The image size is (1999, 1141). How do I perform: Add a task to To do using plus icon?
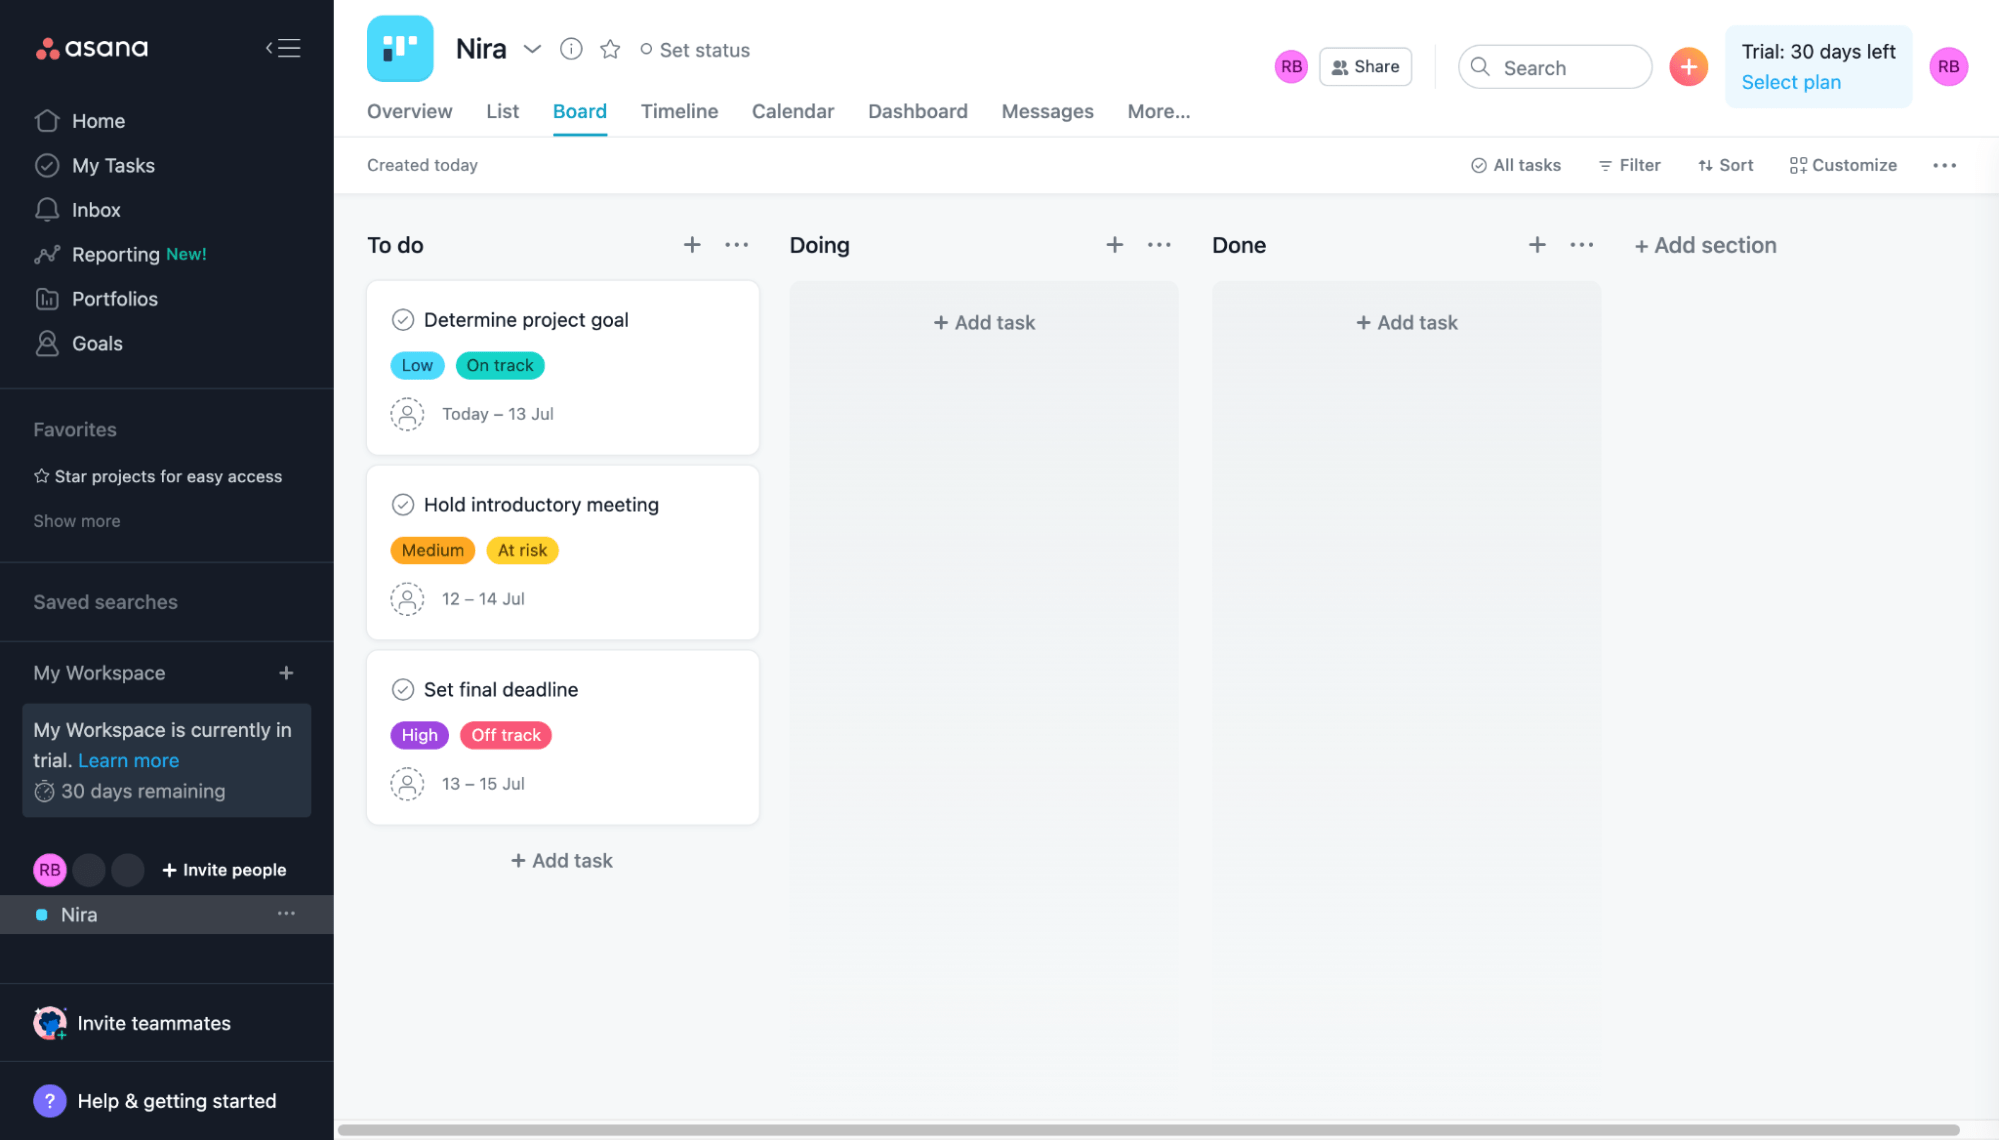pos(692,245)
